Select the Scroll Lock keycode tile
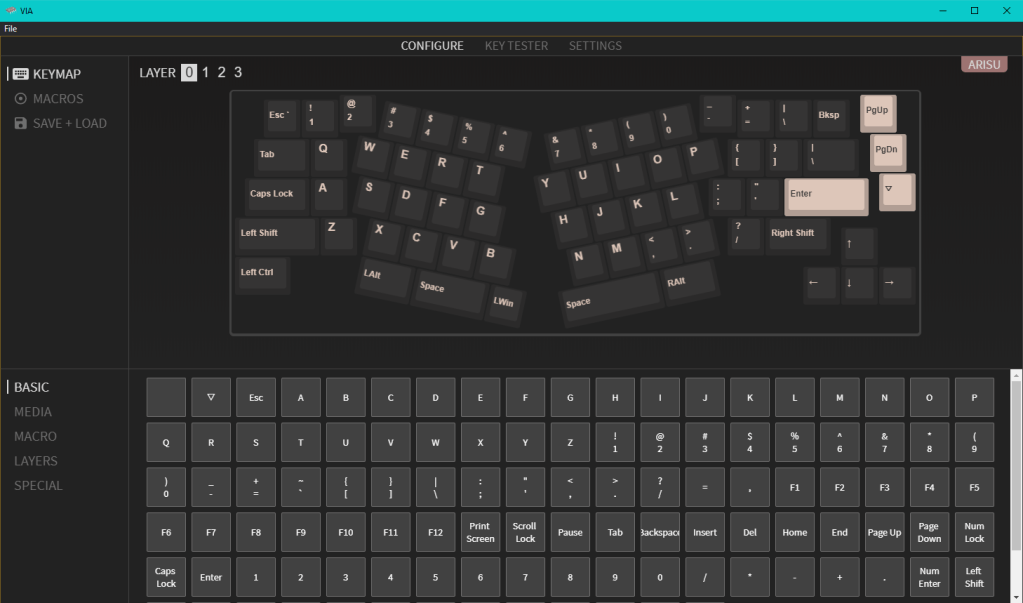 (x=525, y=531)
